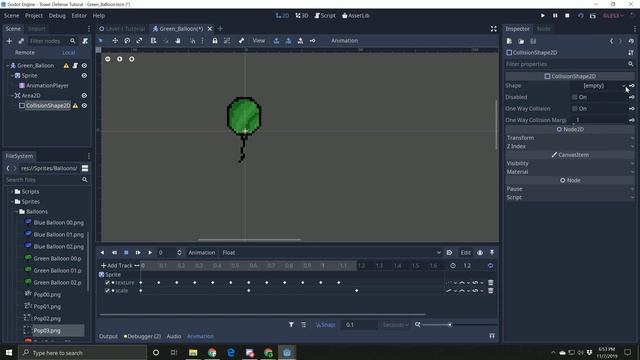Select the Remote scene tree button

[25, 53]
